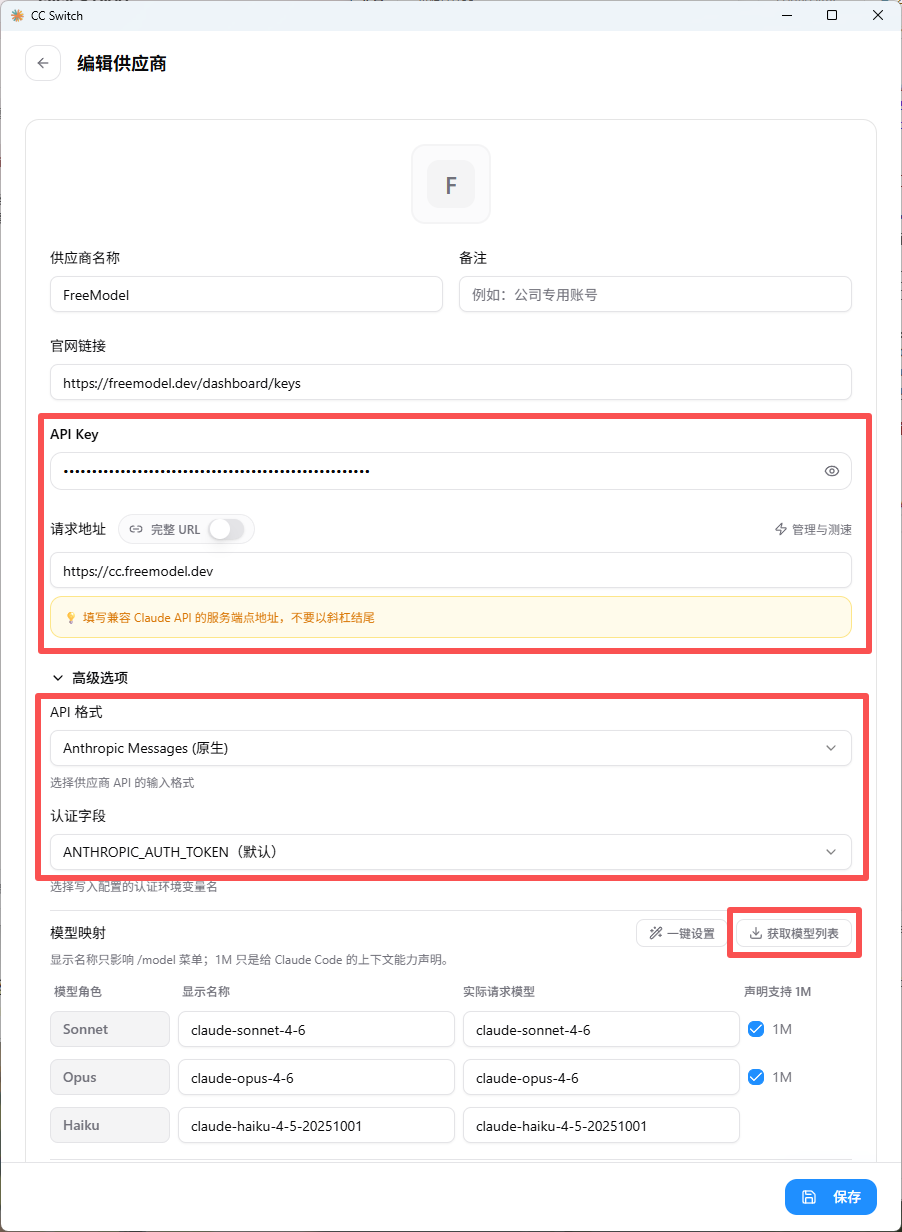Click into the API Key field
The width and height of the screenshot is (902, 1232).
click(x=451, y=471)
